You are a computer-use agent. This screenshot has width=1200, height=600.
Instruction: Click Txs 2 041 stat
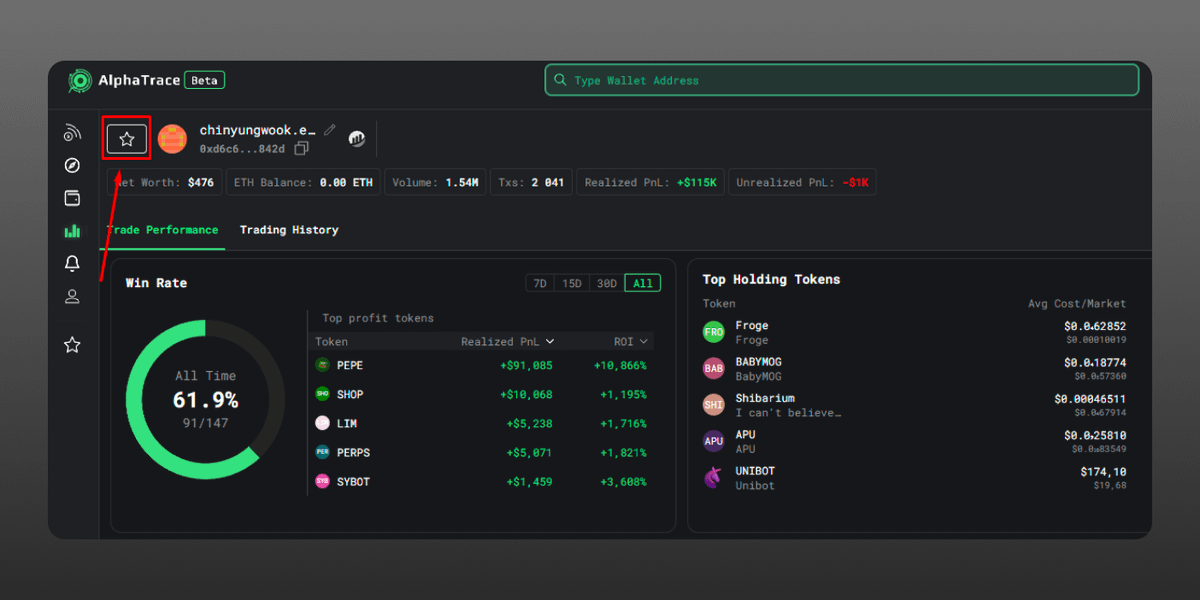[x=530, y=182]
